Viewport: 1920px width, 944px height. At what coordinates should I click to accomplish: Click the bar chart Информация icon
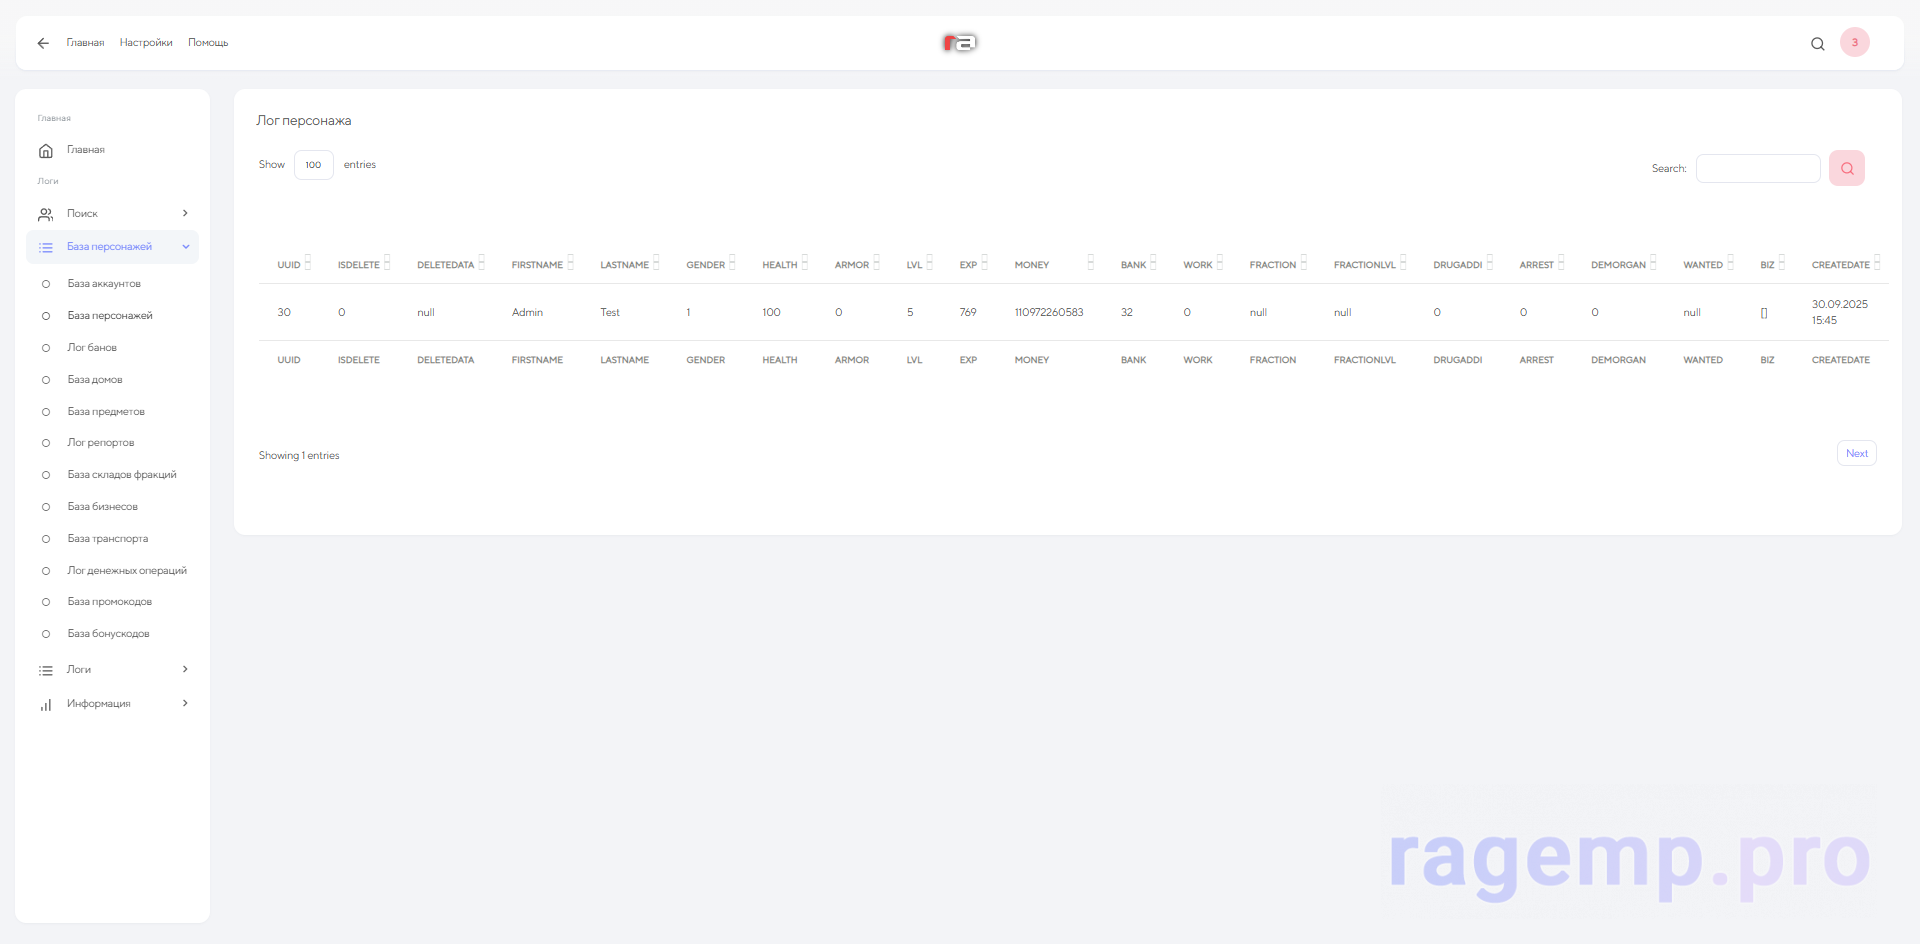click(x=46, y=704)
